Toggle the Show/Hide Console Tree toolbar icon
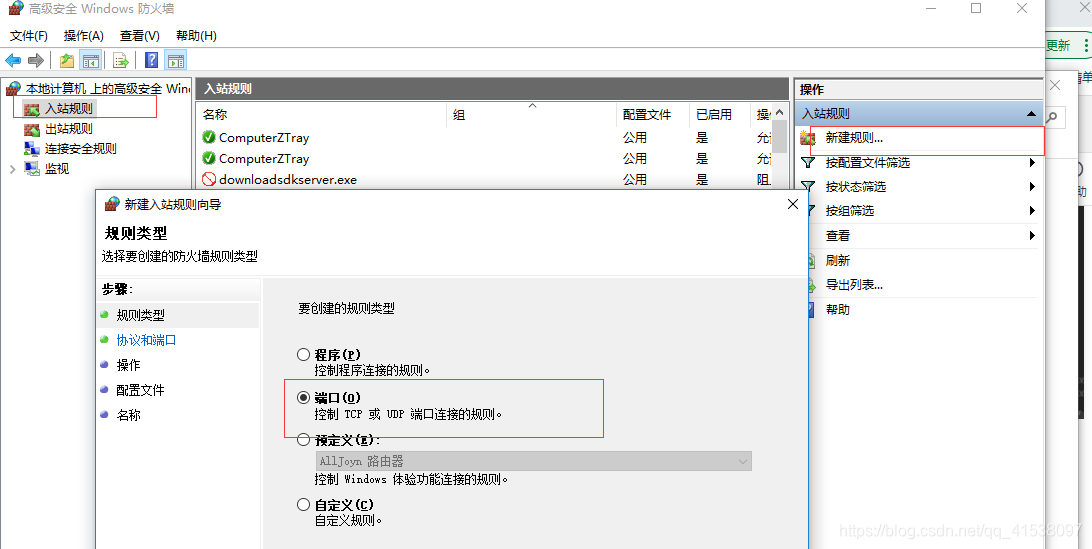This screenshot has width=1092, height=549. click(91, 61)
